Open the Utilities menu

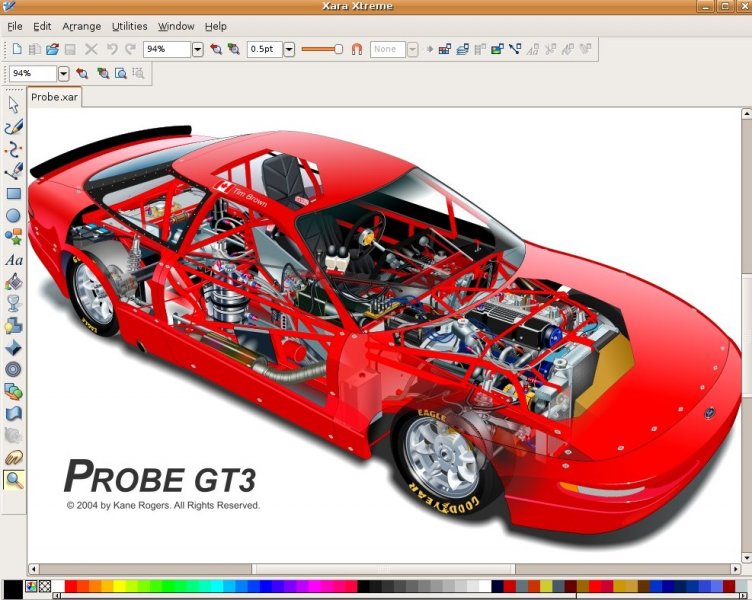[x=129, y=26]
